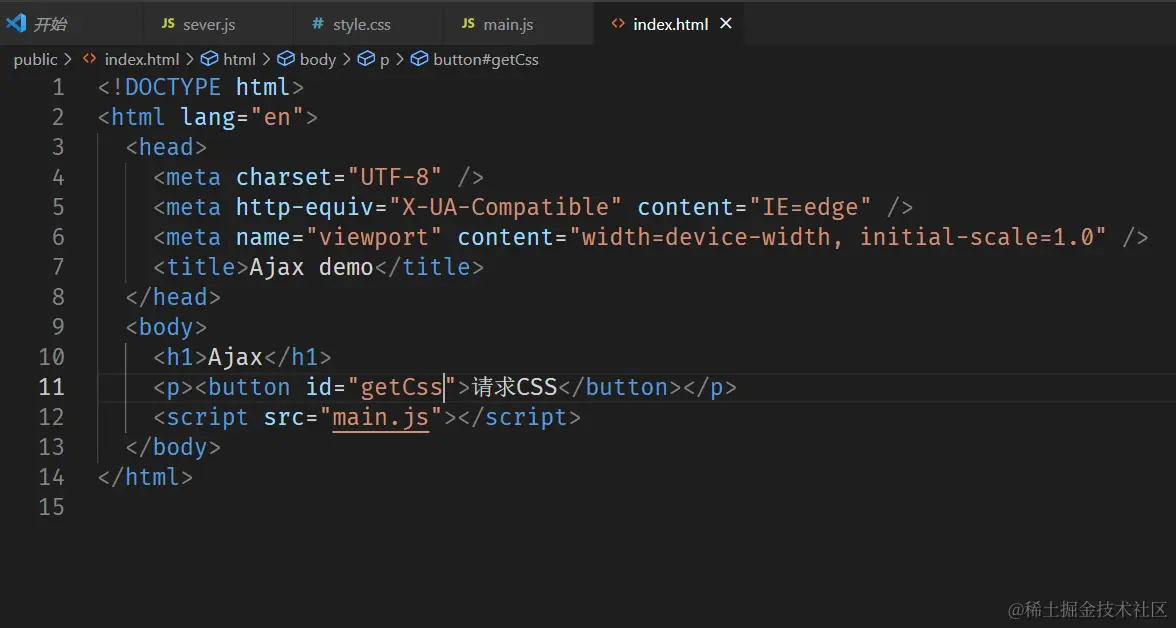
Task: Open the sever.js tab
Action: pyautogui.click(x=218, y=24)
